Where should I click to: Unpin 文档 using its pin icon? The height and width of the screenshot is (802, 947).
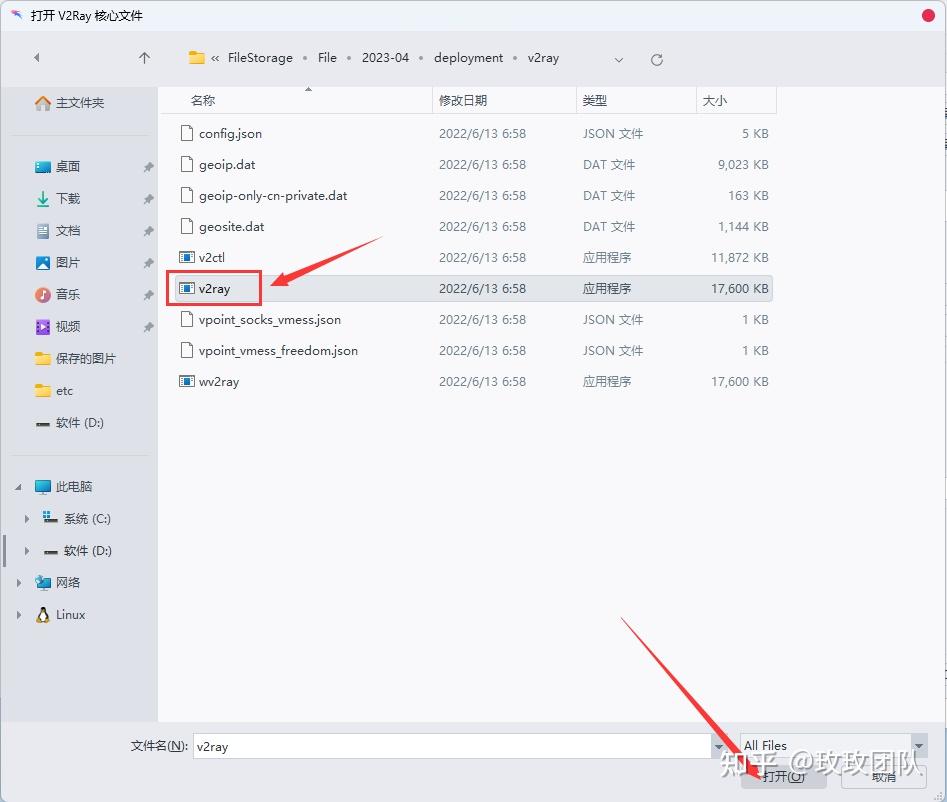tap(148, 231)
